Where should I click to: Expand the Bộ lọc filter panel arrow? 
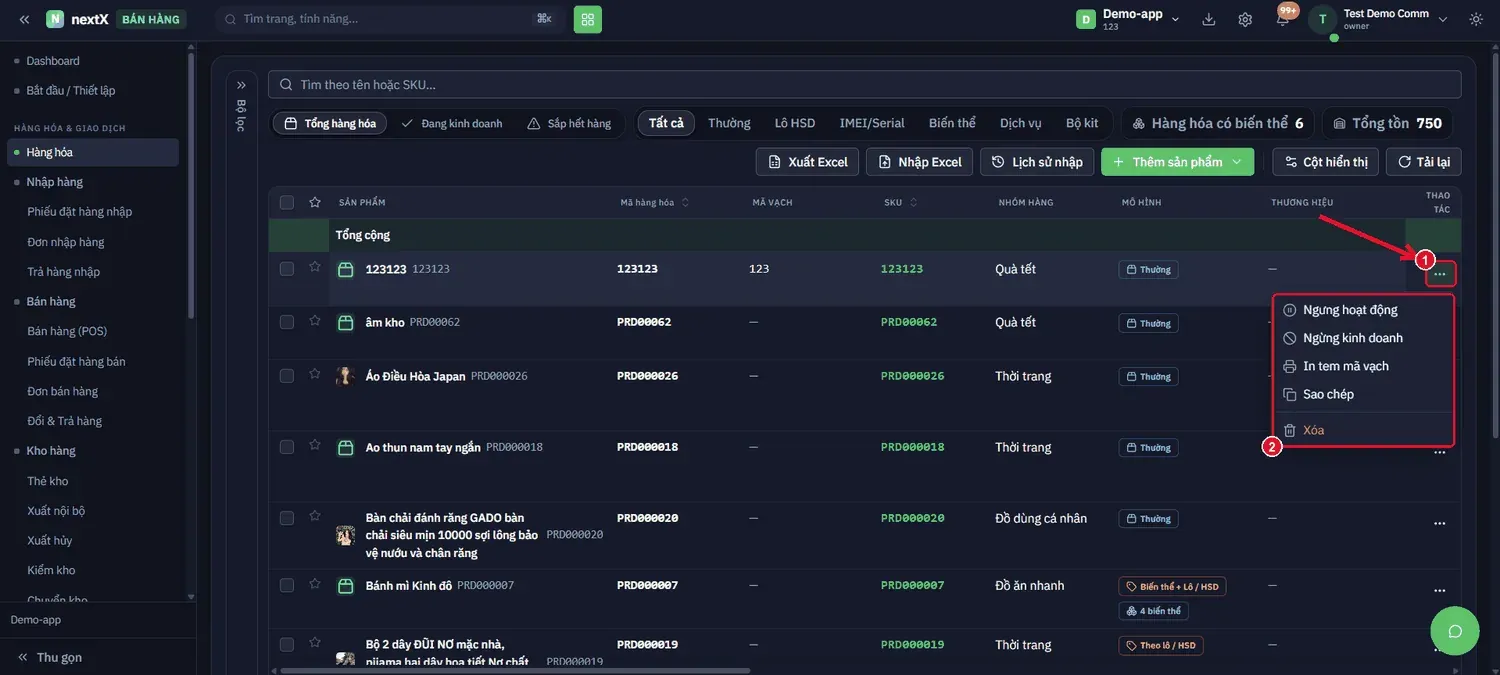[x=241, y=85]
